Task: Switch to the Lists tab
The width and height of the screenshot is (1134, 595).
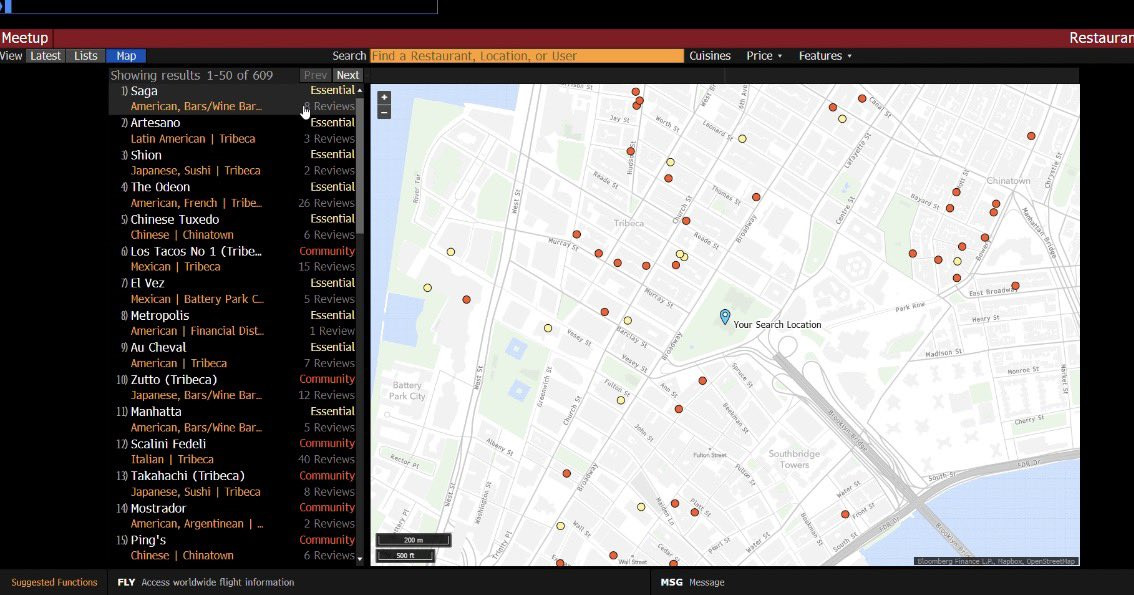Action: [85, 56]
